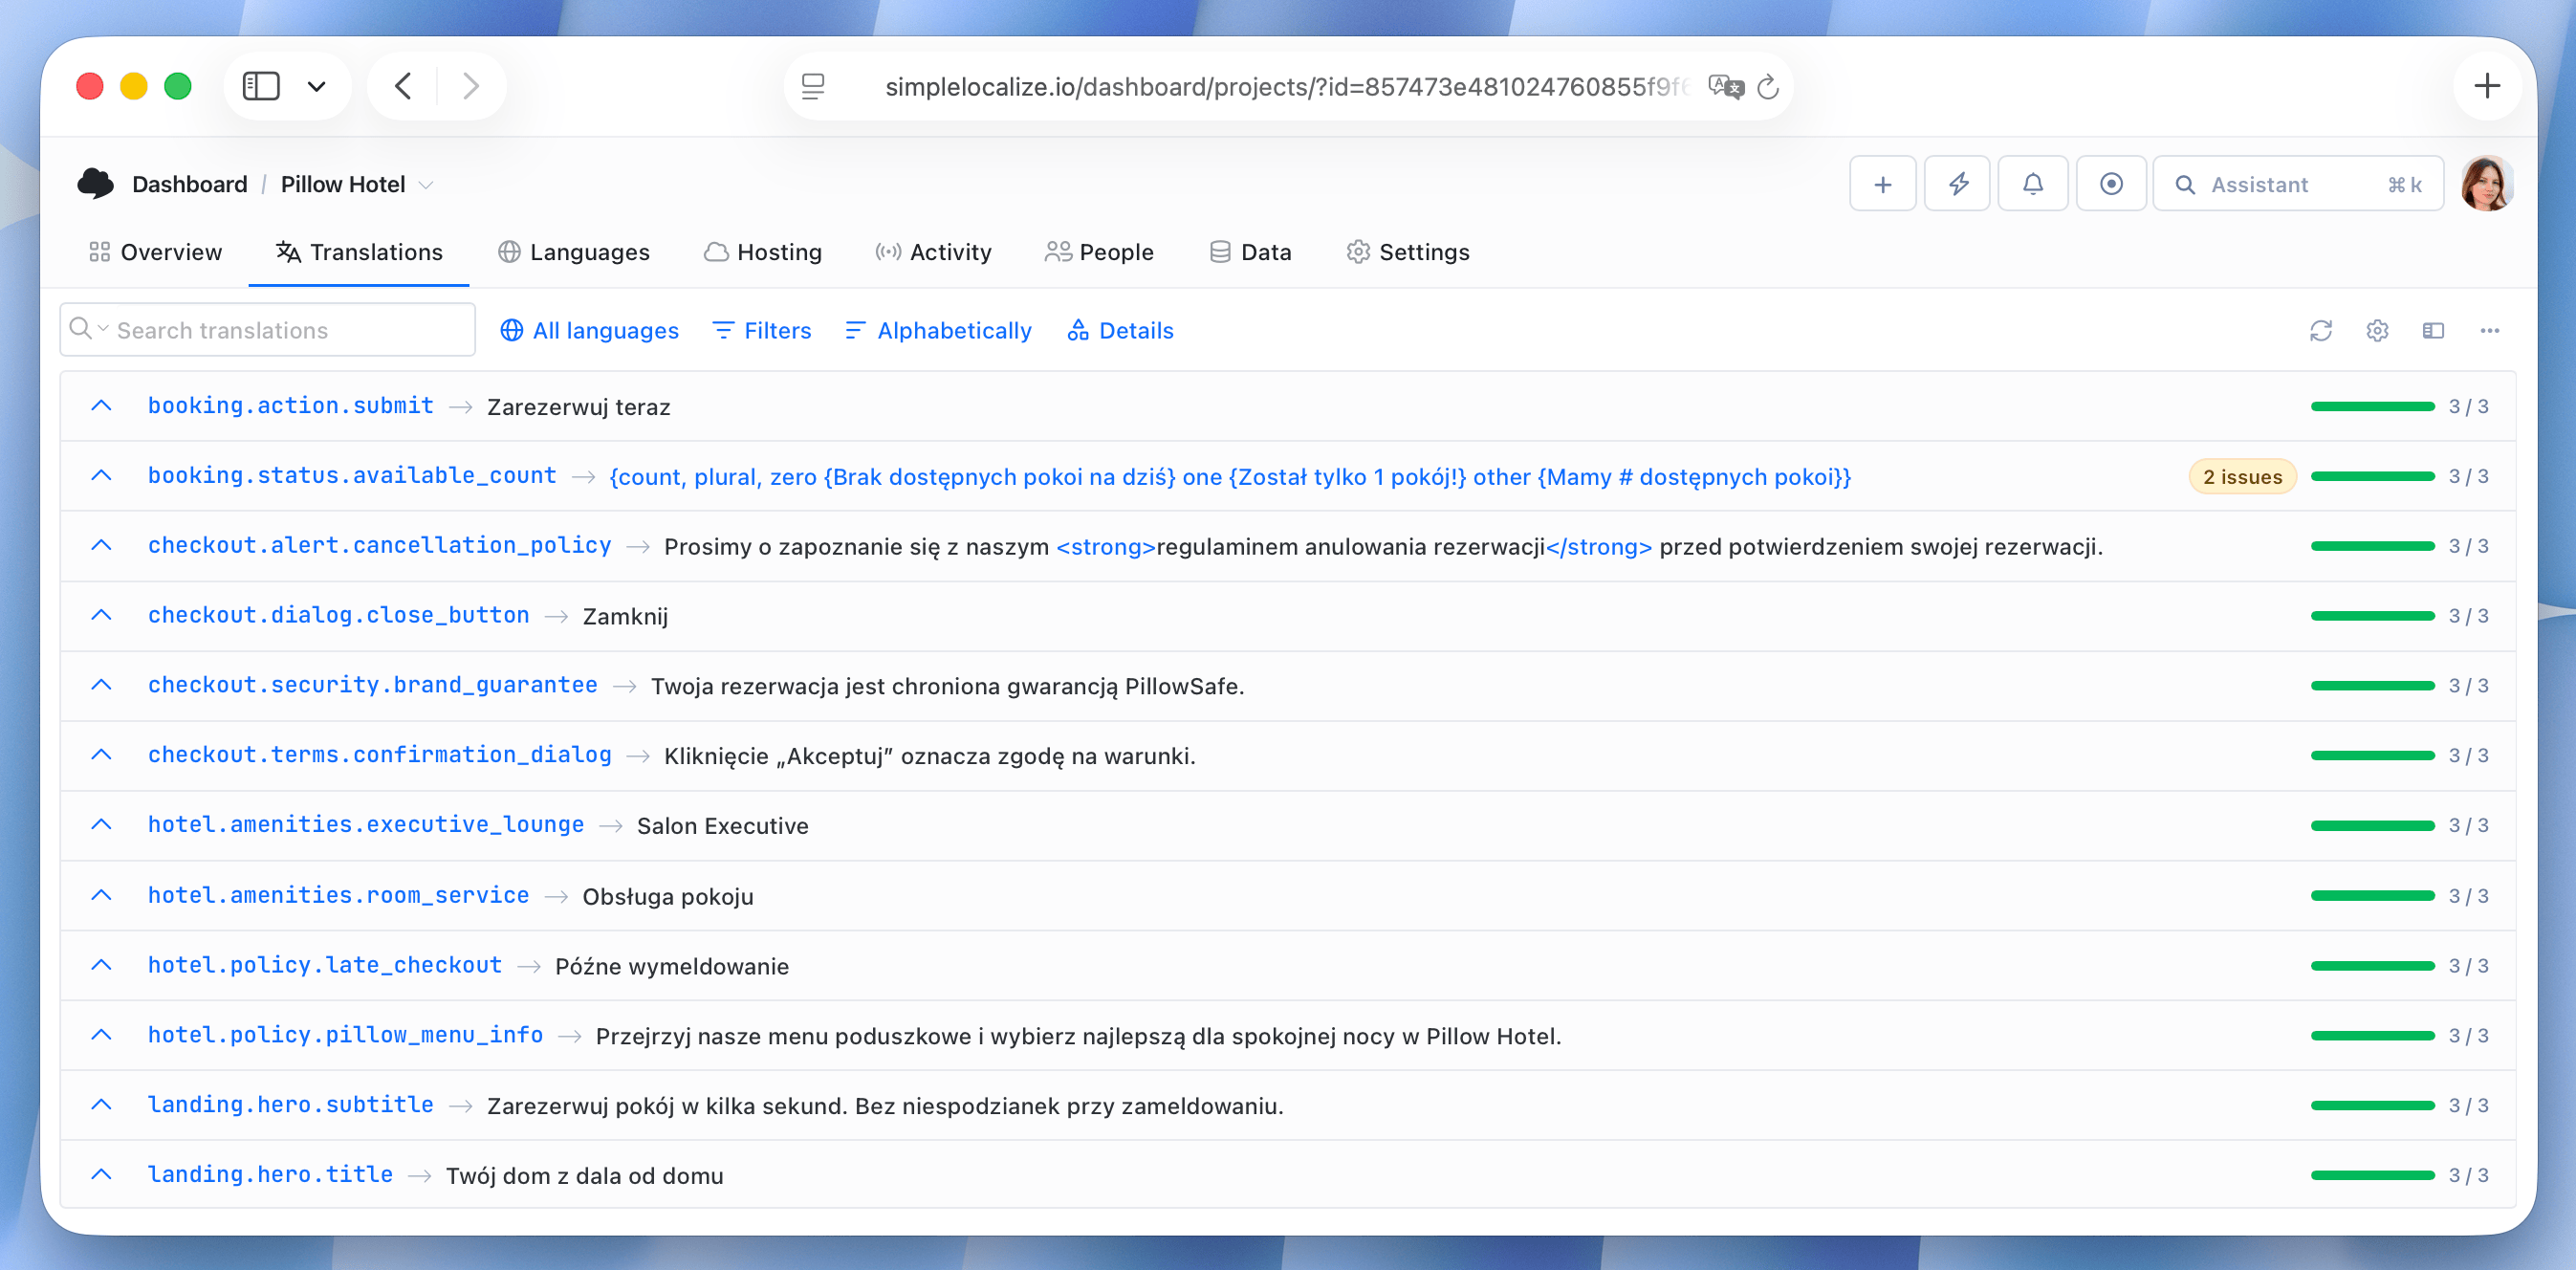This screenshot has height=1270, width=2576.
Task: Open the user avatar menu
Action: pyautogui.click(x=2486, y=184)
